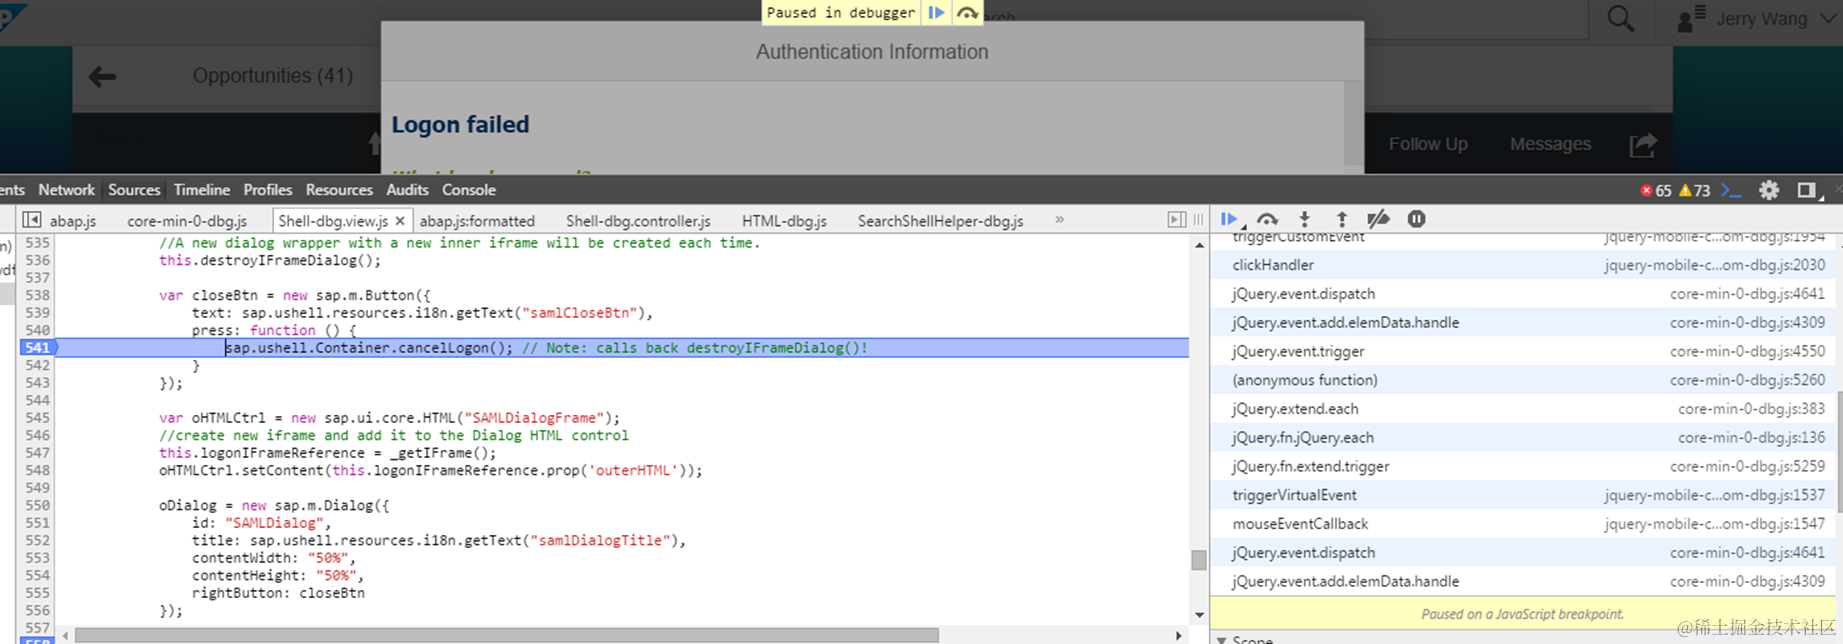Deactivate breakpoints toggle icon
1843x644 pixels.
coord(1378,219)
